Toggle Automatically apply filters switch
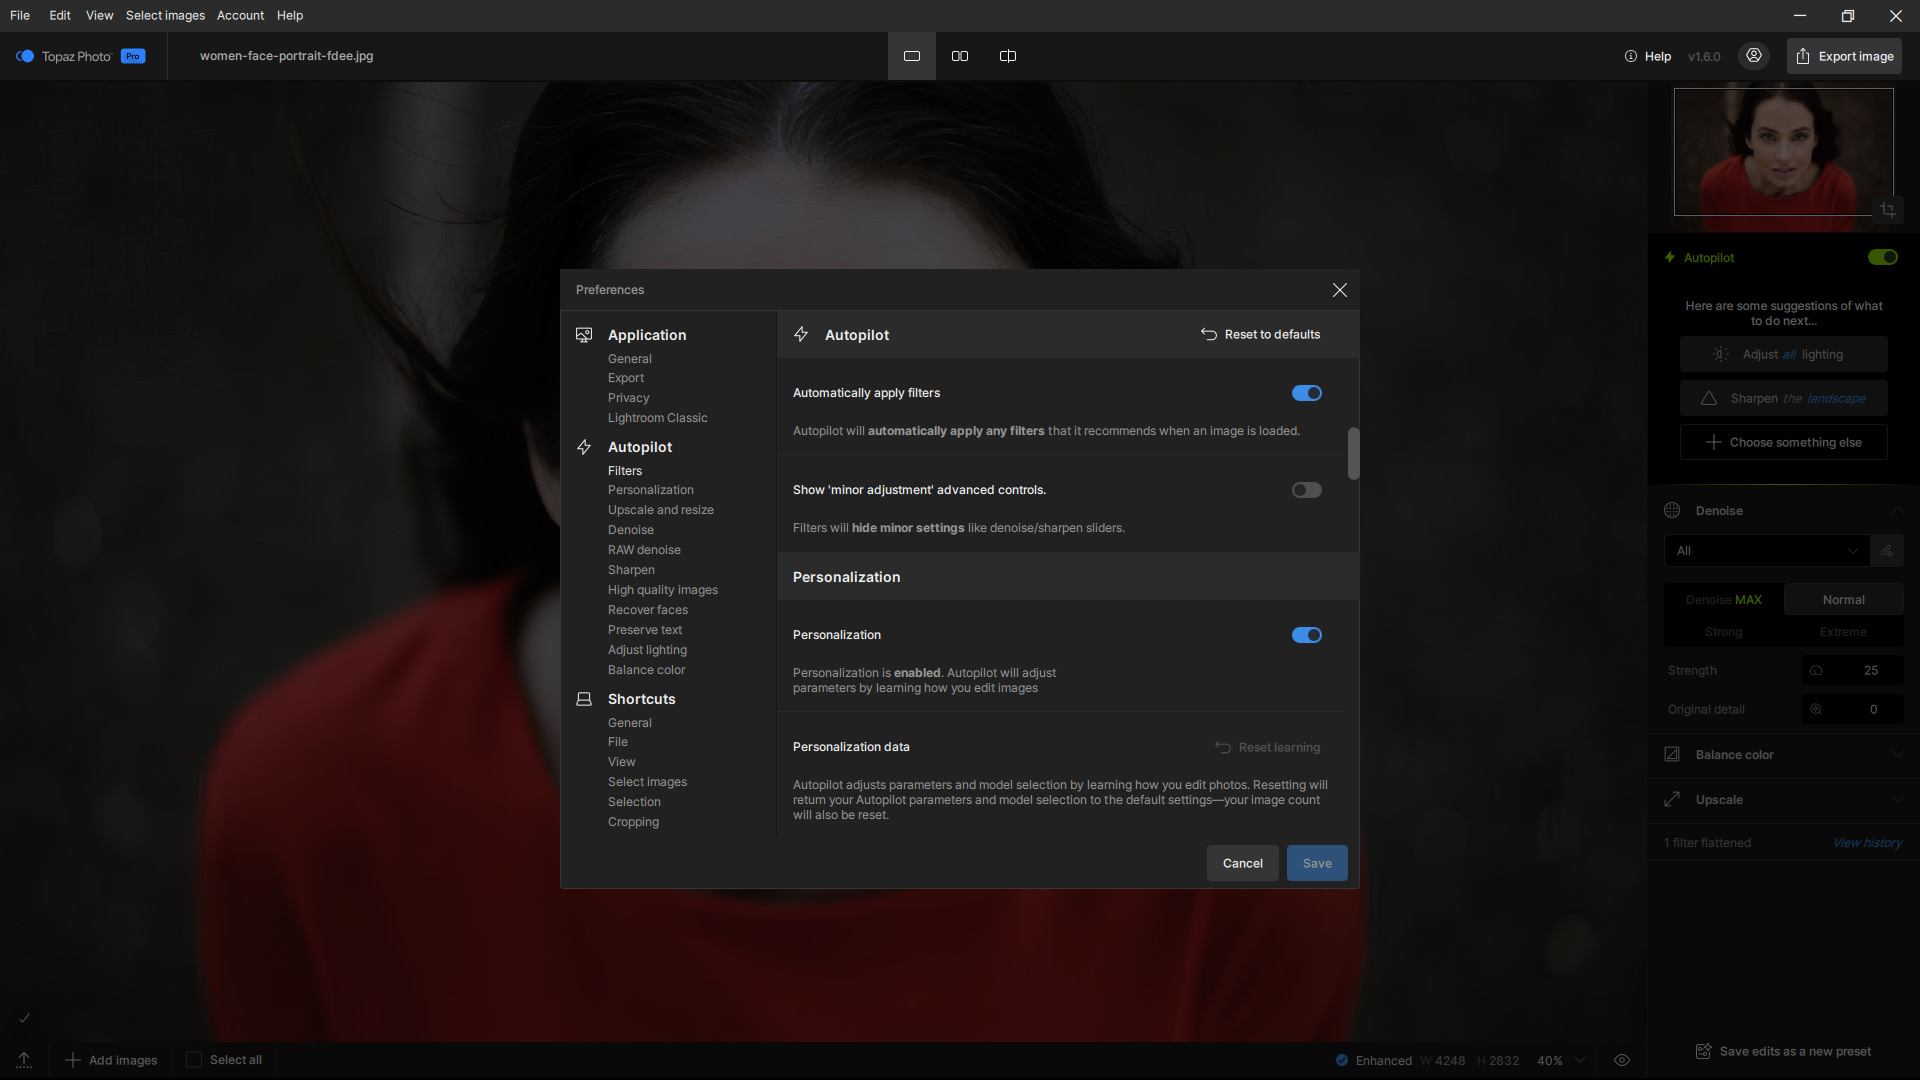The height and width of the screenshot is (1080, 1920). tap(1307, 393)
